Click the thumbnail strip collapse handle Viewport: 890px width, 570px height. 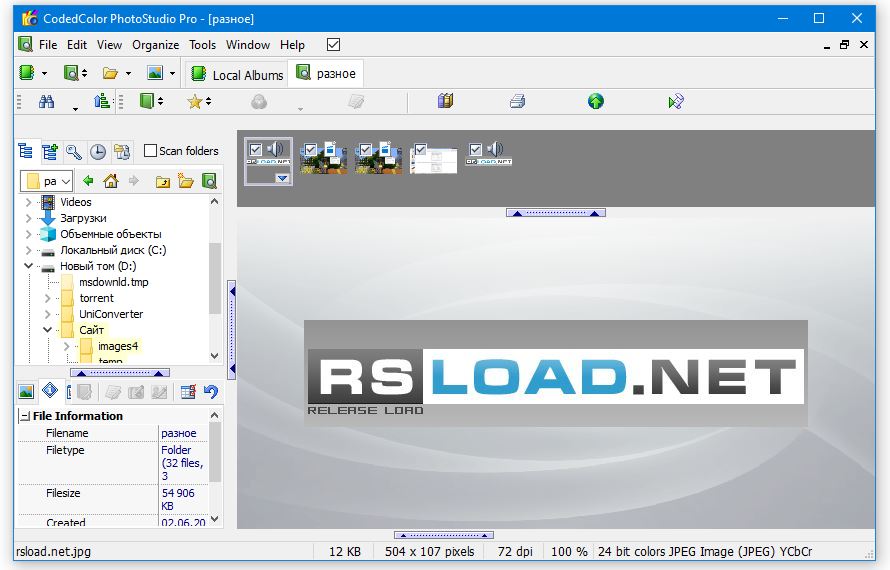click(556, 213)
